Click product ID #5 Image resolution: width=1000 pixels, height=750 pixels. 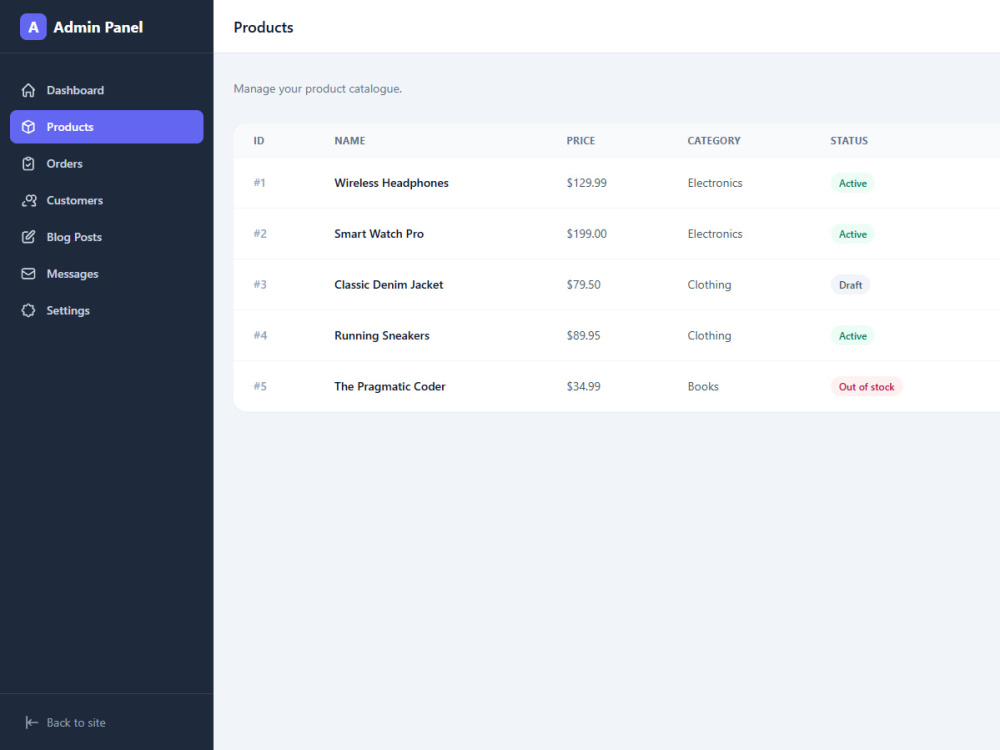[x=260, y=386]
